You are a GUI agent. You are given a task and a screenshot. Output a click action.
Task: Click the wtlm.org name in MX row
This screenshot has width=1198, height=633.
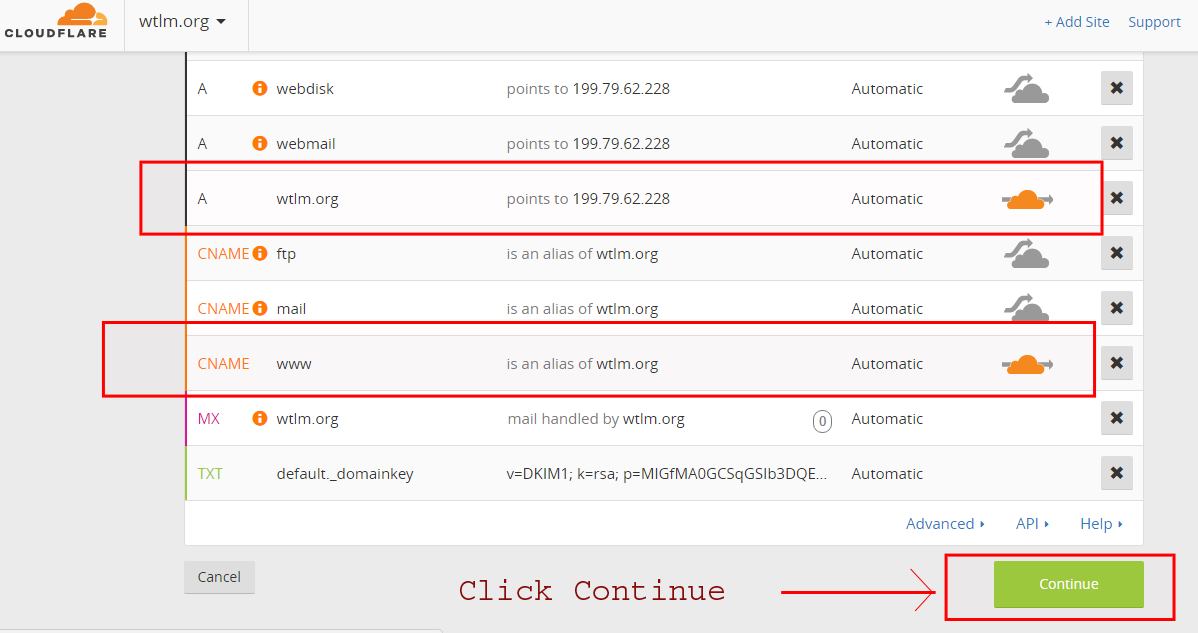coord(307,418)
